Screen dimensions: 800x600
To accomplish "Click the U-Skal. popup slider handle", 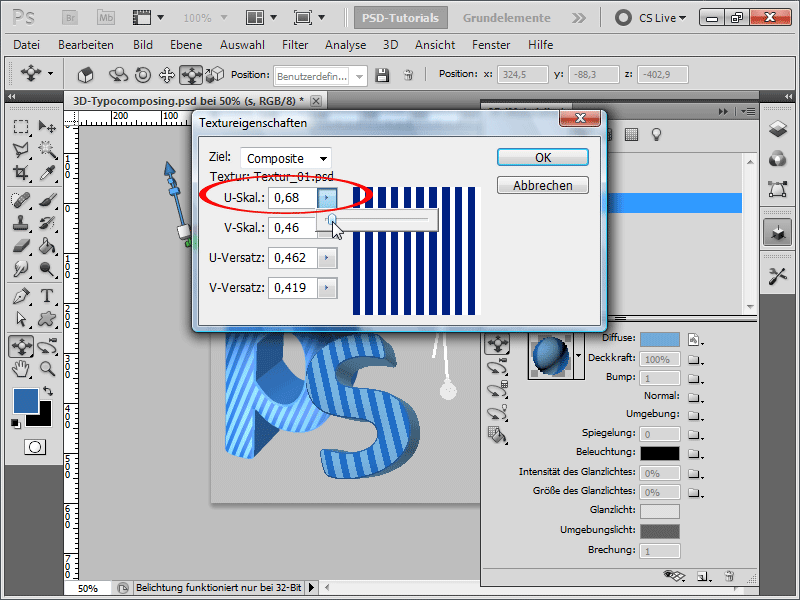I will pyautogui.click(x=332, y=219).
